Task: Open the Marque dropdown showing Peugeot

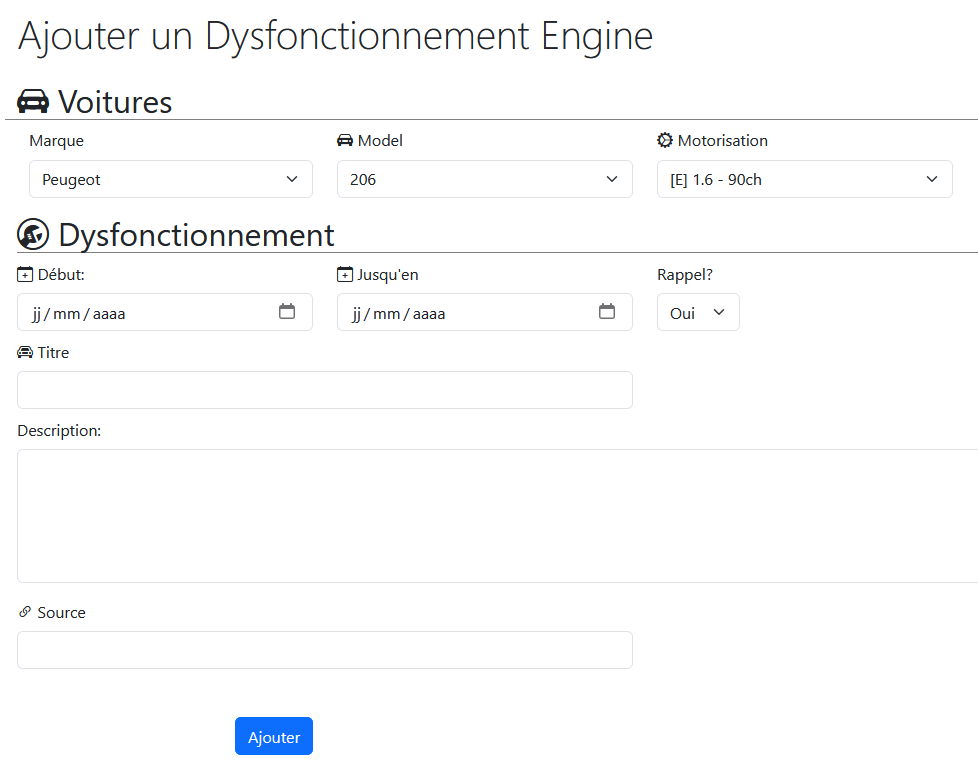Action: [170, 179]
